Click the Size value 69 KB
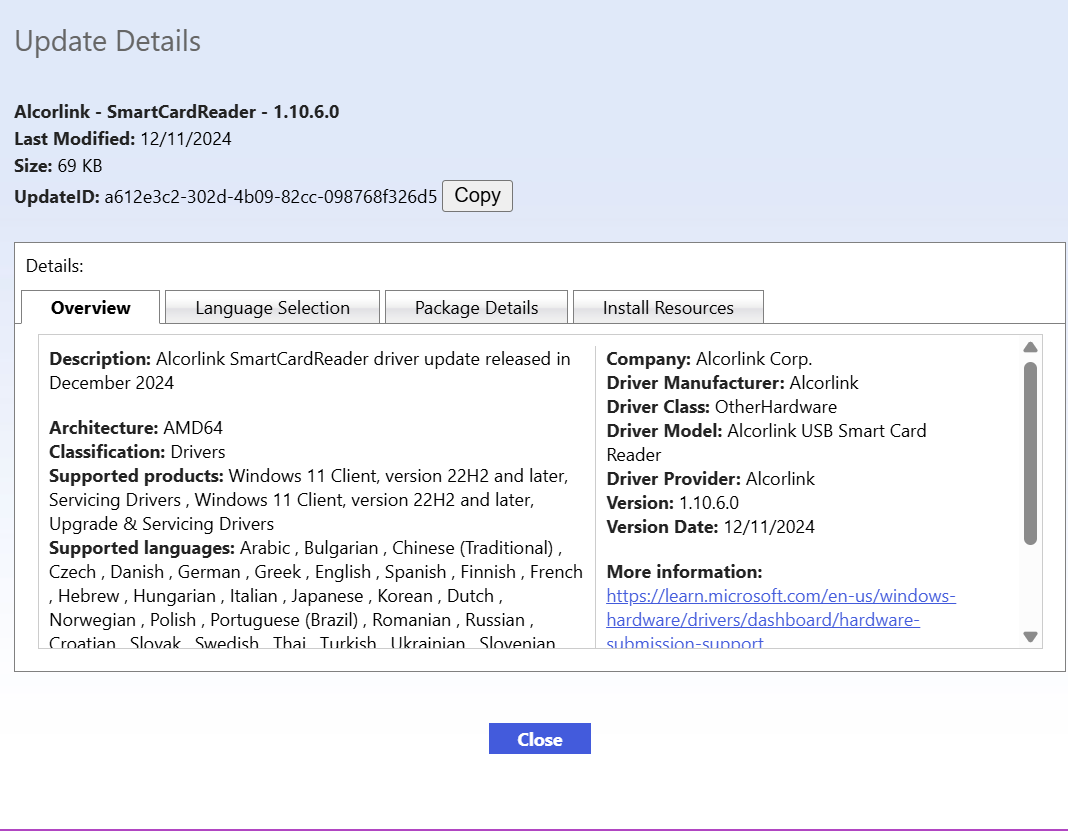 (x=80, y=166)
